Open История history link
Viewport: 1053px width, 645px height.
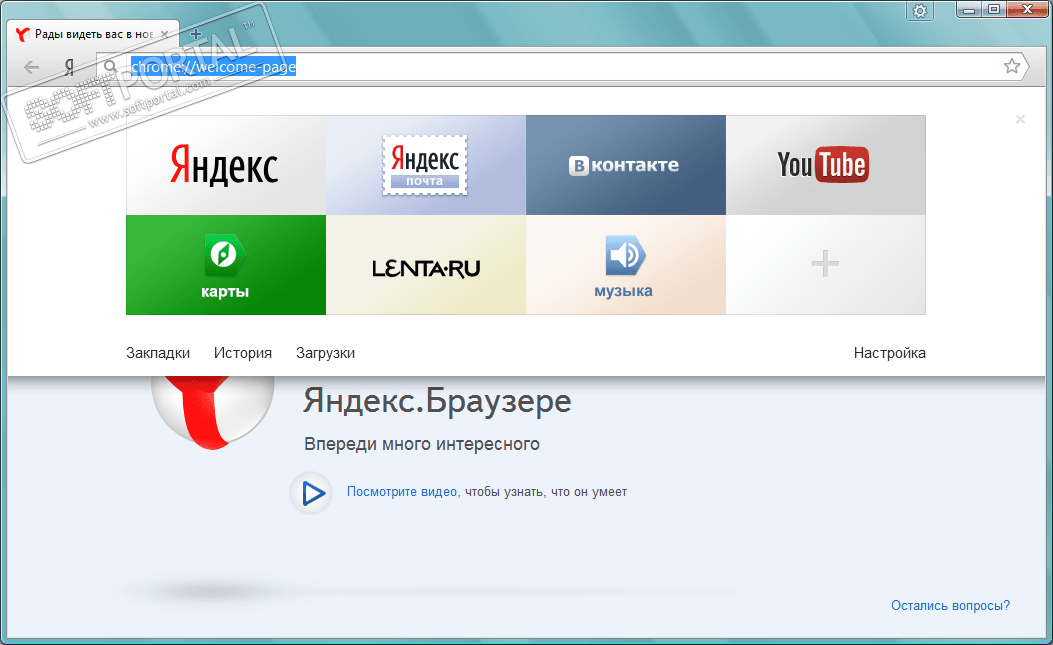click(x=242, y=353)
